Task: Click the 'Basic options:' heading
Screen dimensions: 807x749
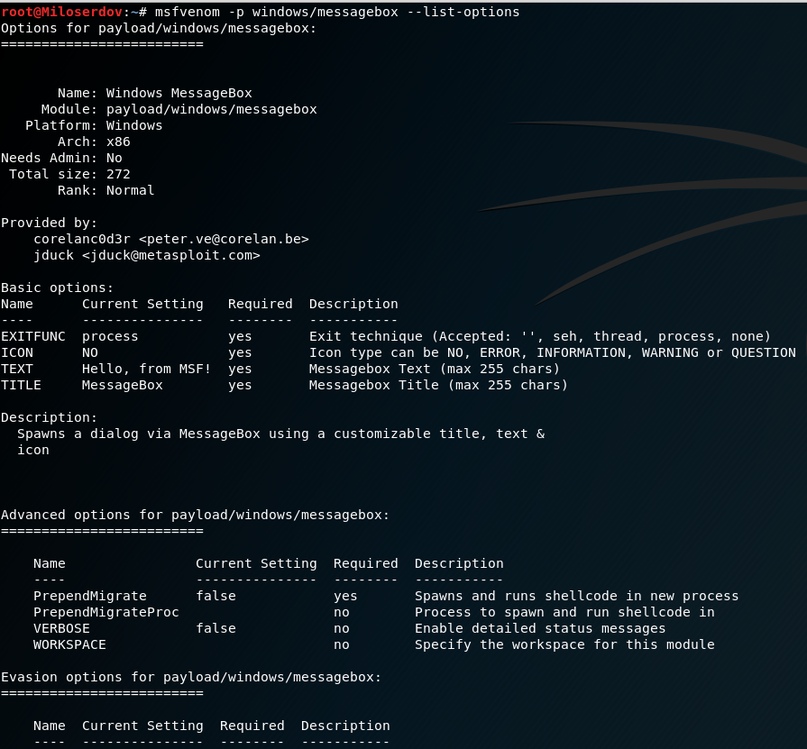Action: (x=57, y=287)
